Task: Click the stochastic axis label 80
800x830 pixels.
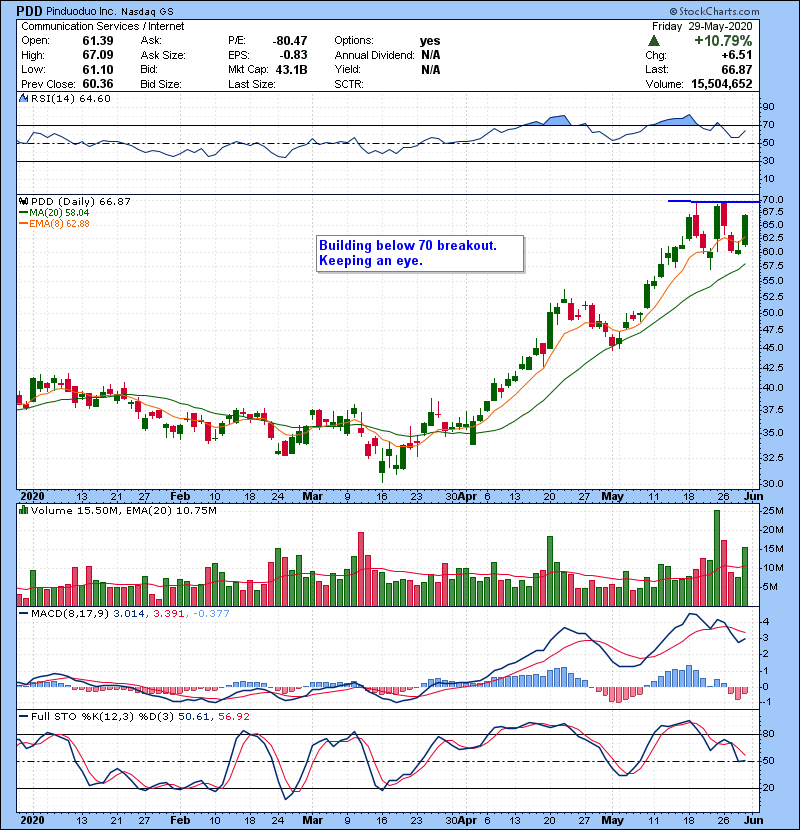Action: point(768,734)
